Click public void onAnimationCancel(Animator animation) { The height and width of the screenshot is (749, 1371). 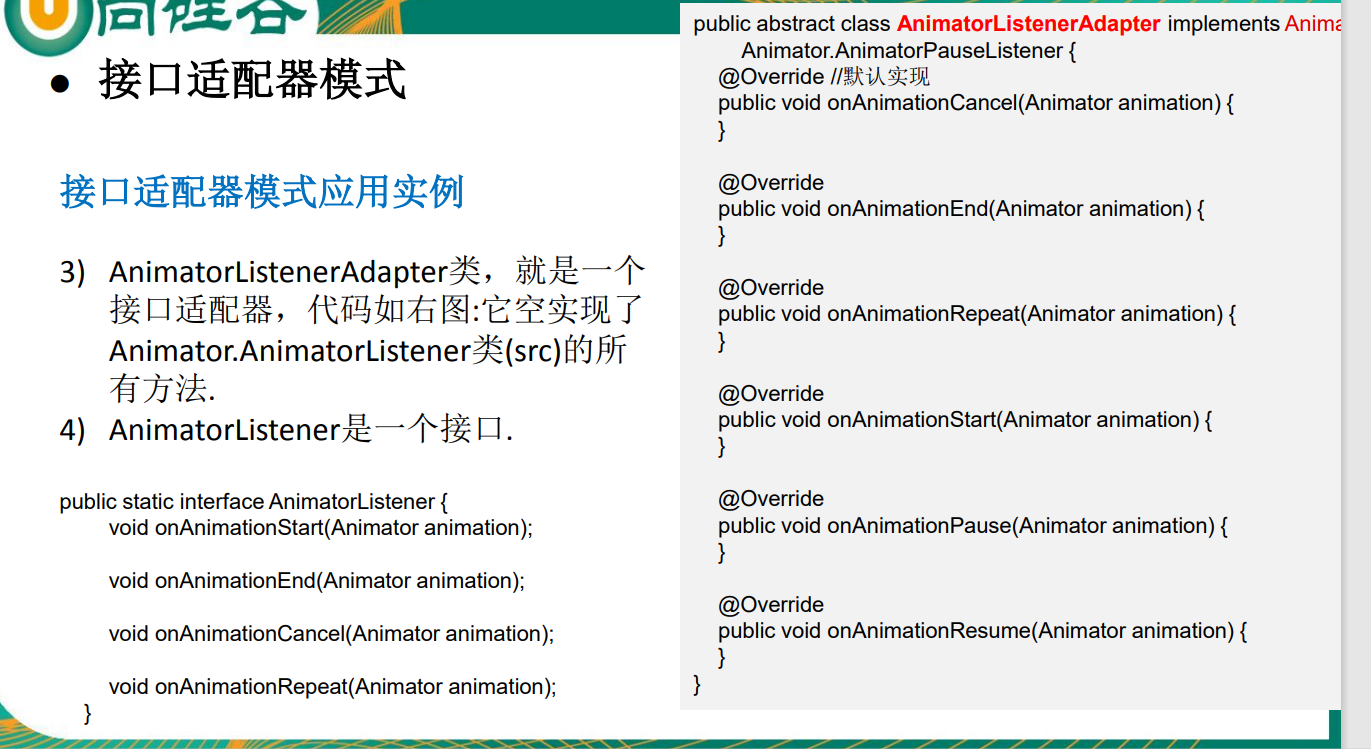tap(976, 103)
